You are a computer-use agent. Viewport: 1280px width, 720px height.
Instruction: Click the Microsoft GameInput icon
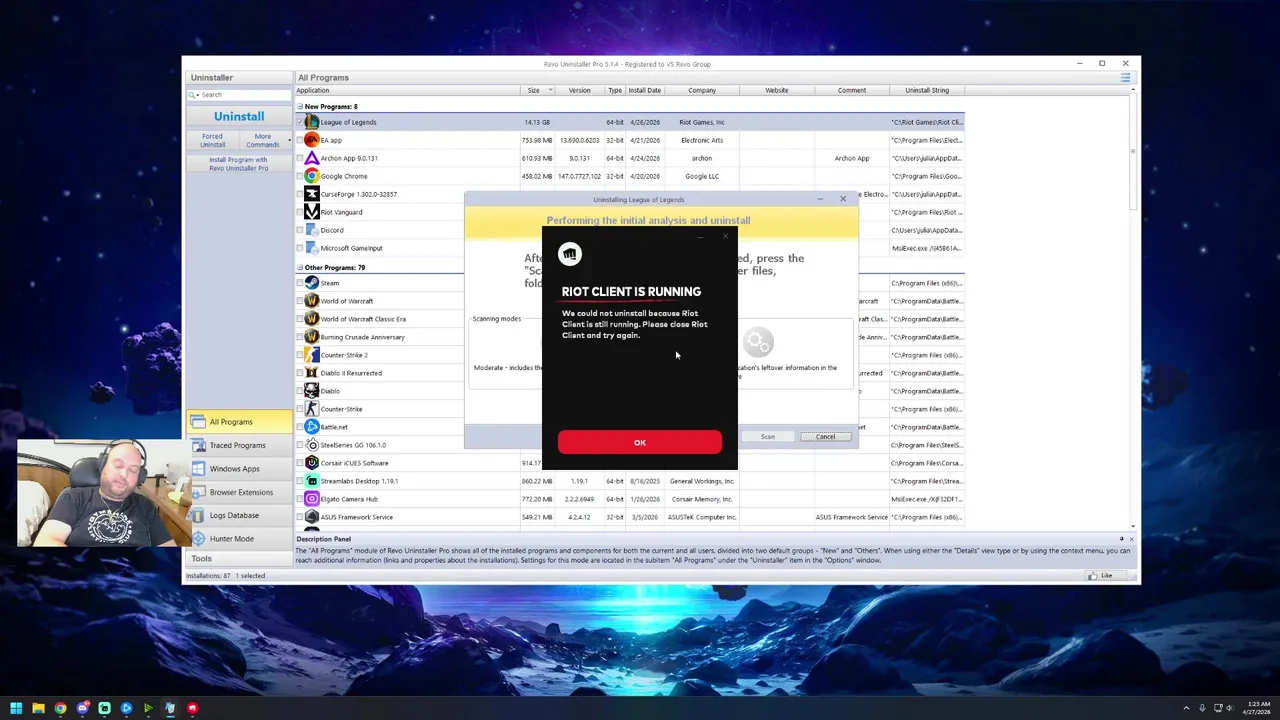pos(312,248)
